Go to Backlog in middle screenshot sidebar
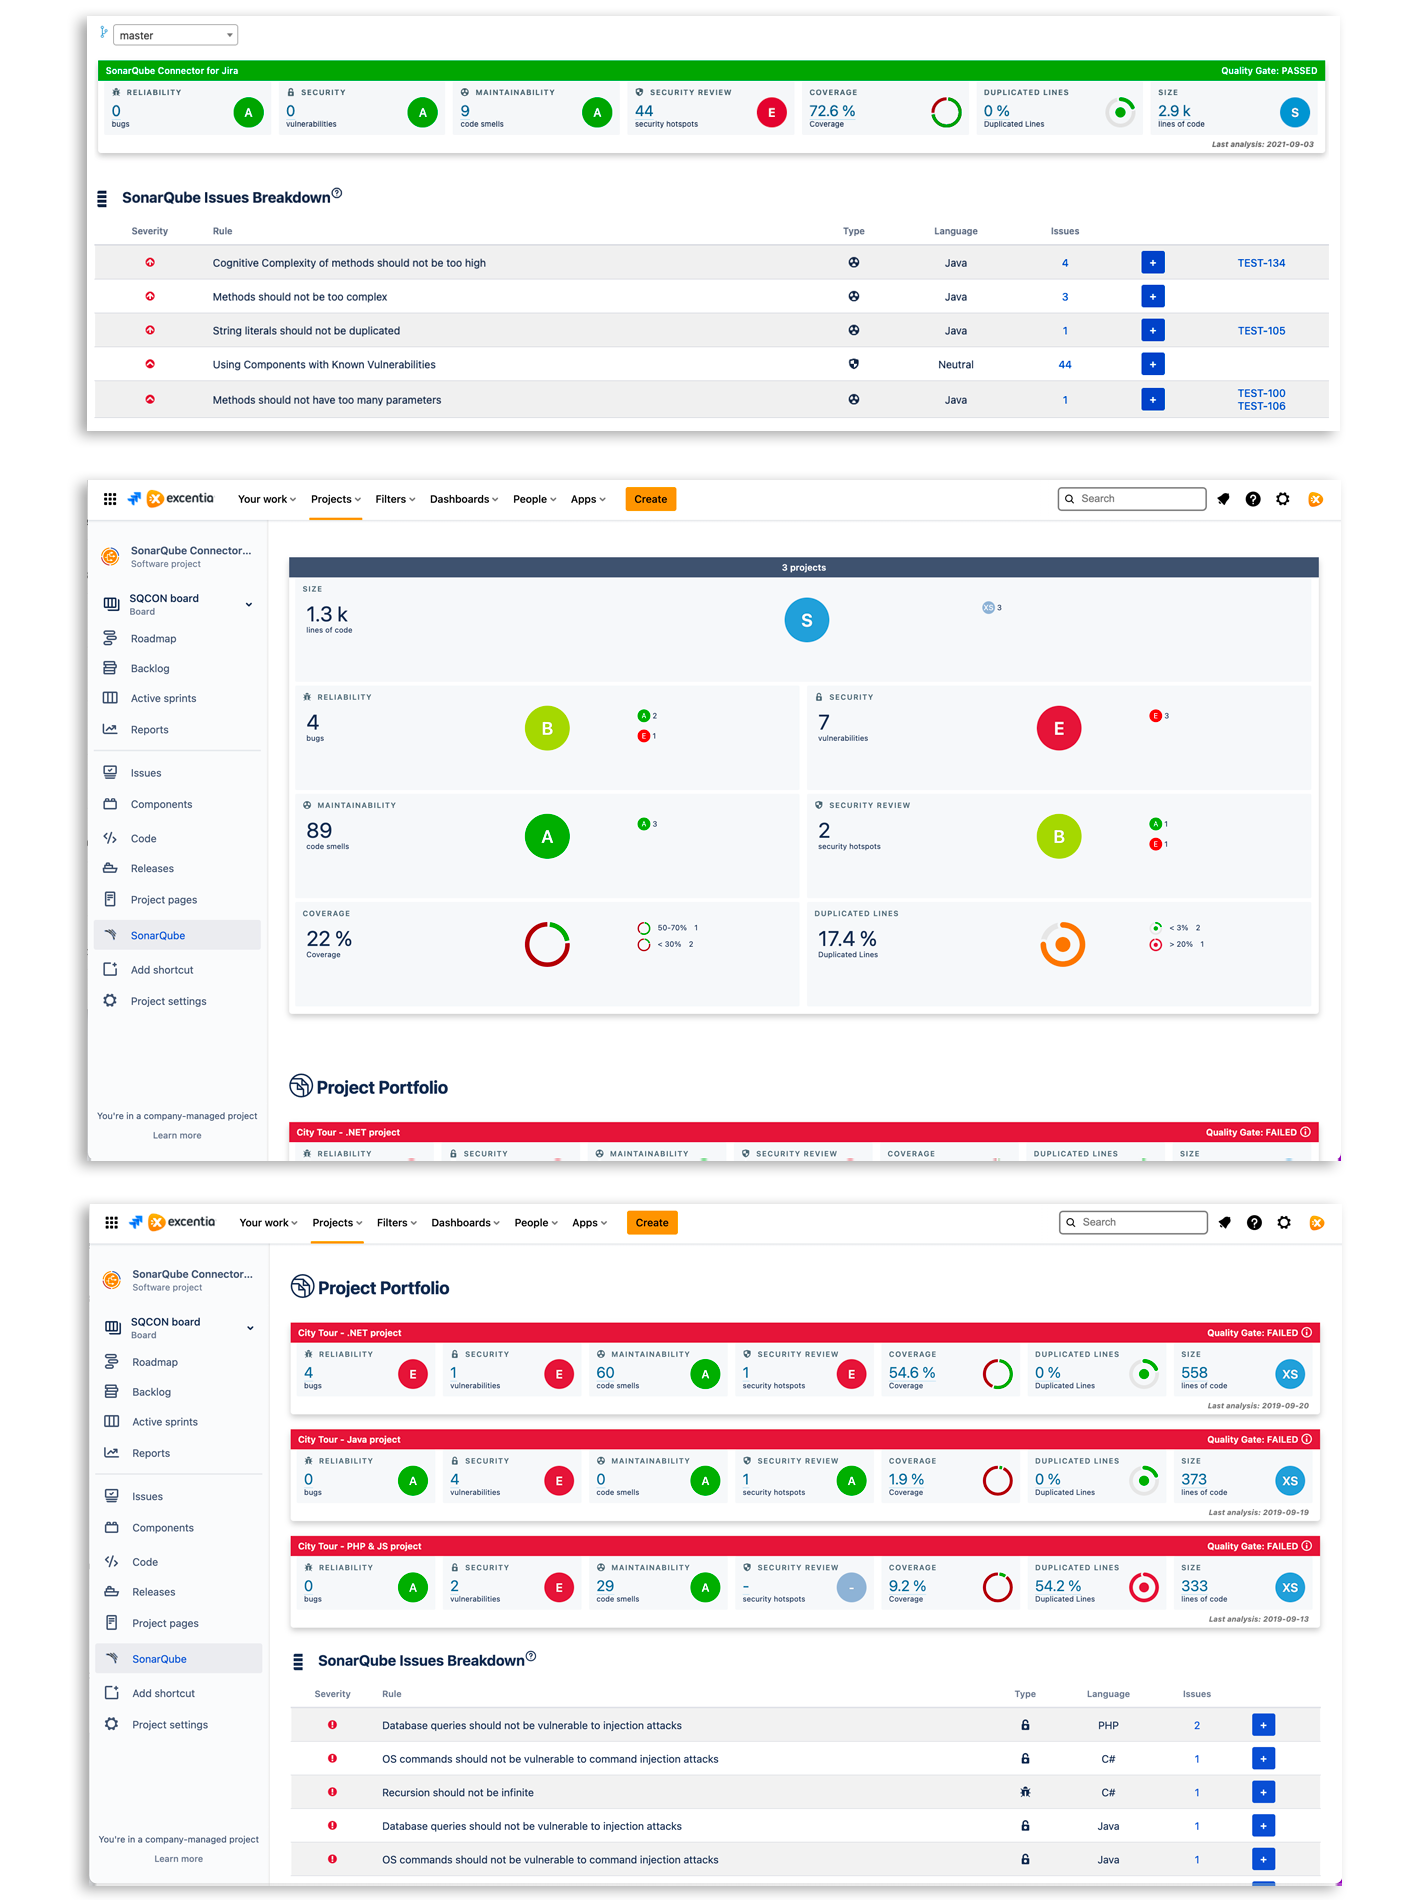Image resolution: width=1421 pixels, height=1900 pixels. (150, 668)
